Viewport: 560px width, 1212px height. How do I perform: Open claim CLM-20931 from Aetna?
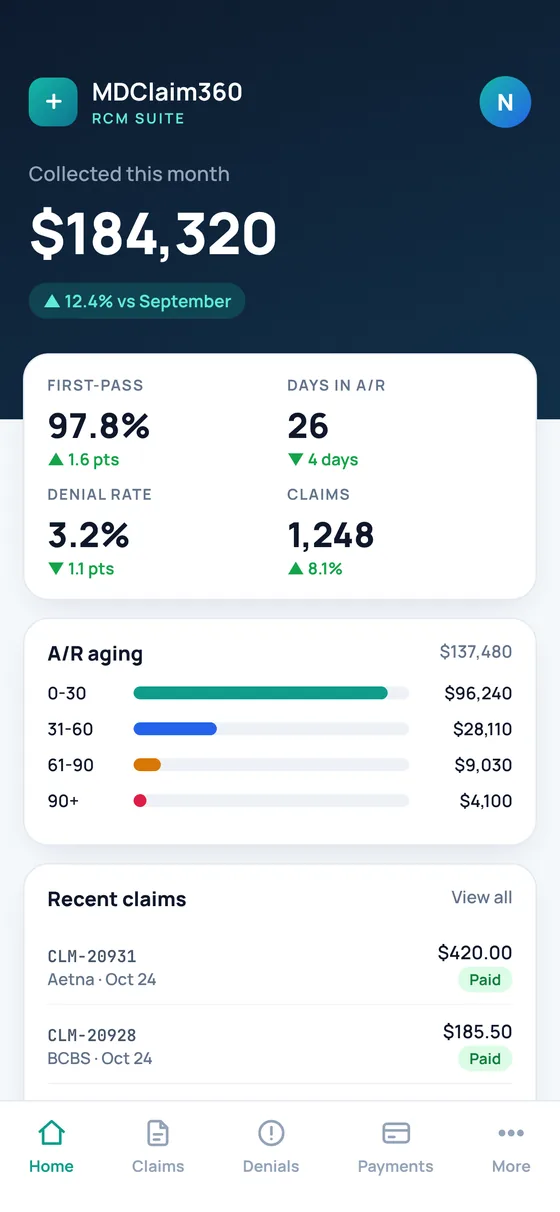[x=280, y=966]
